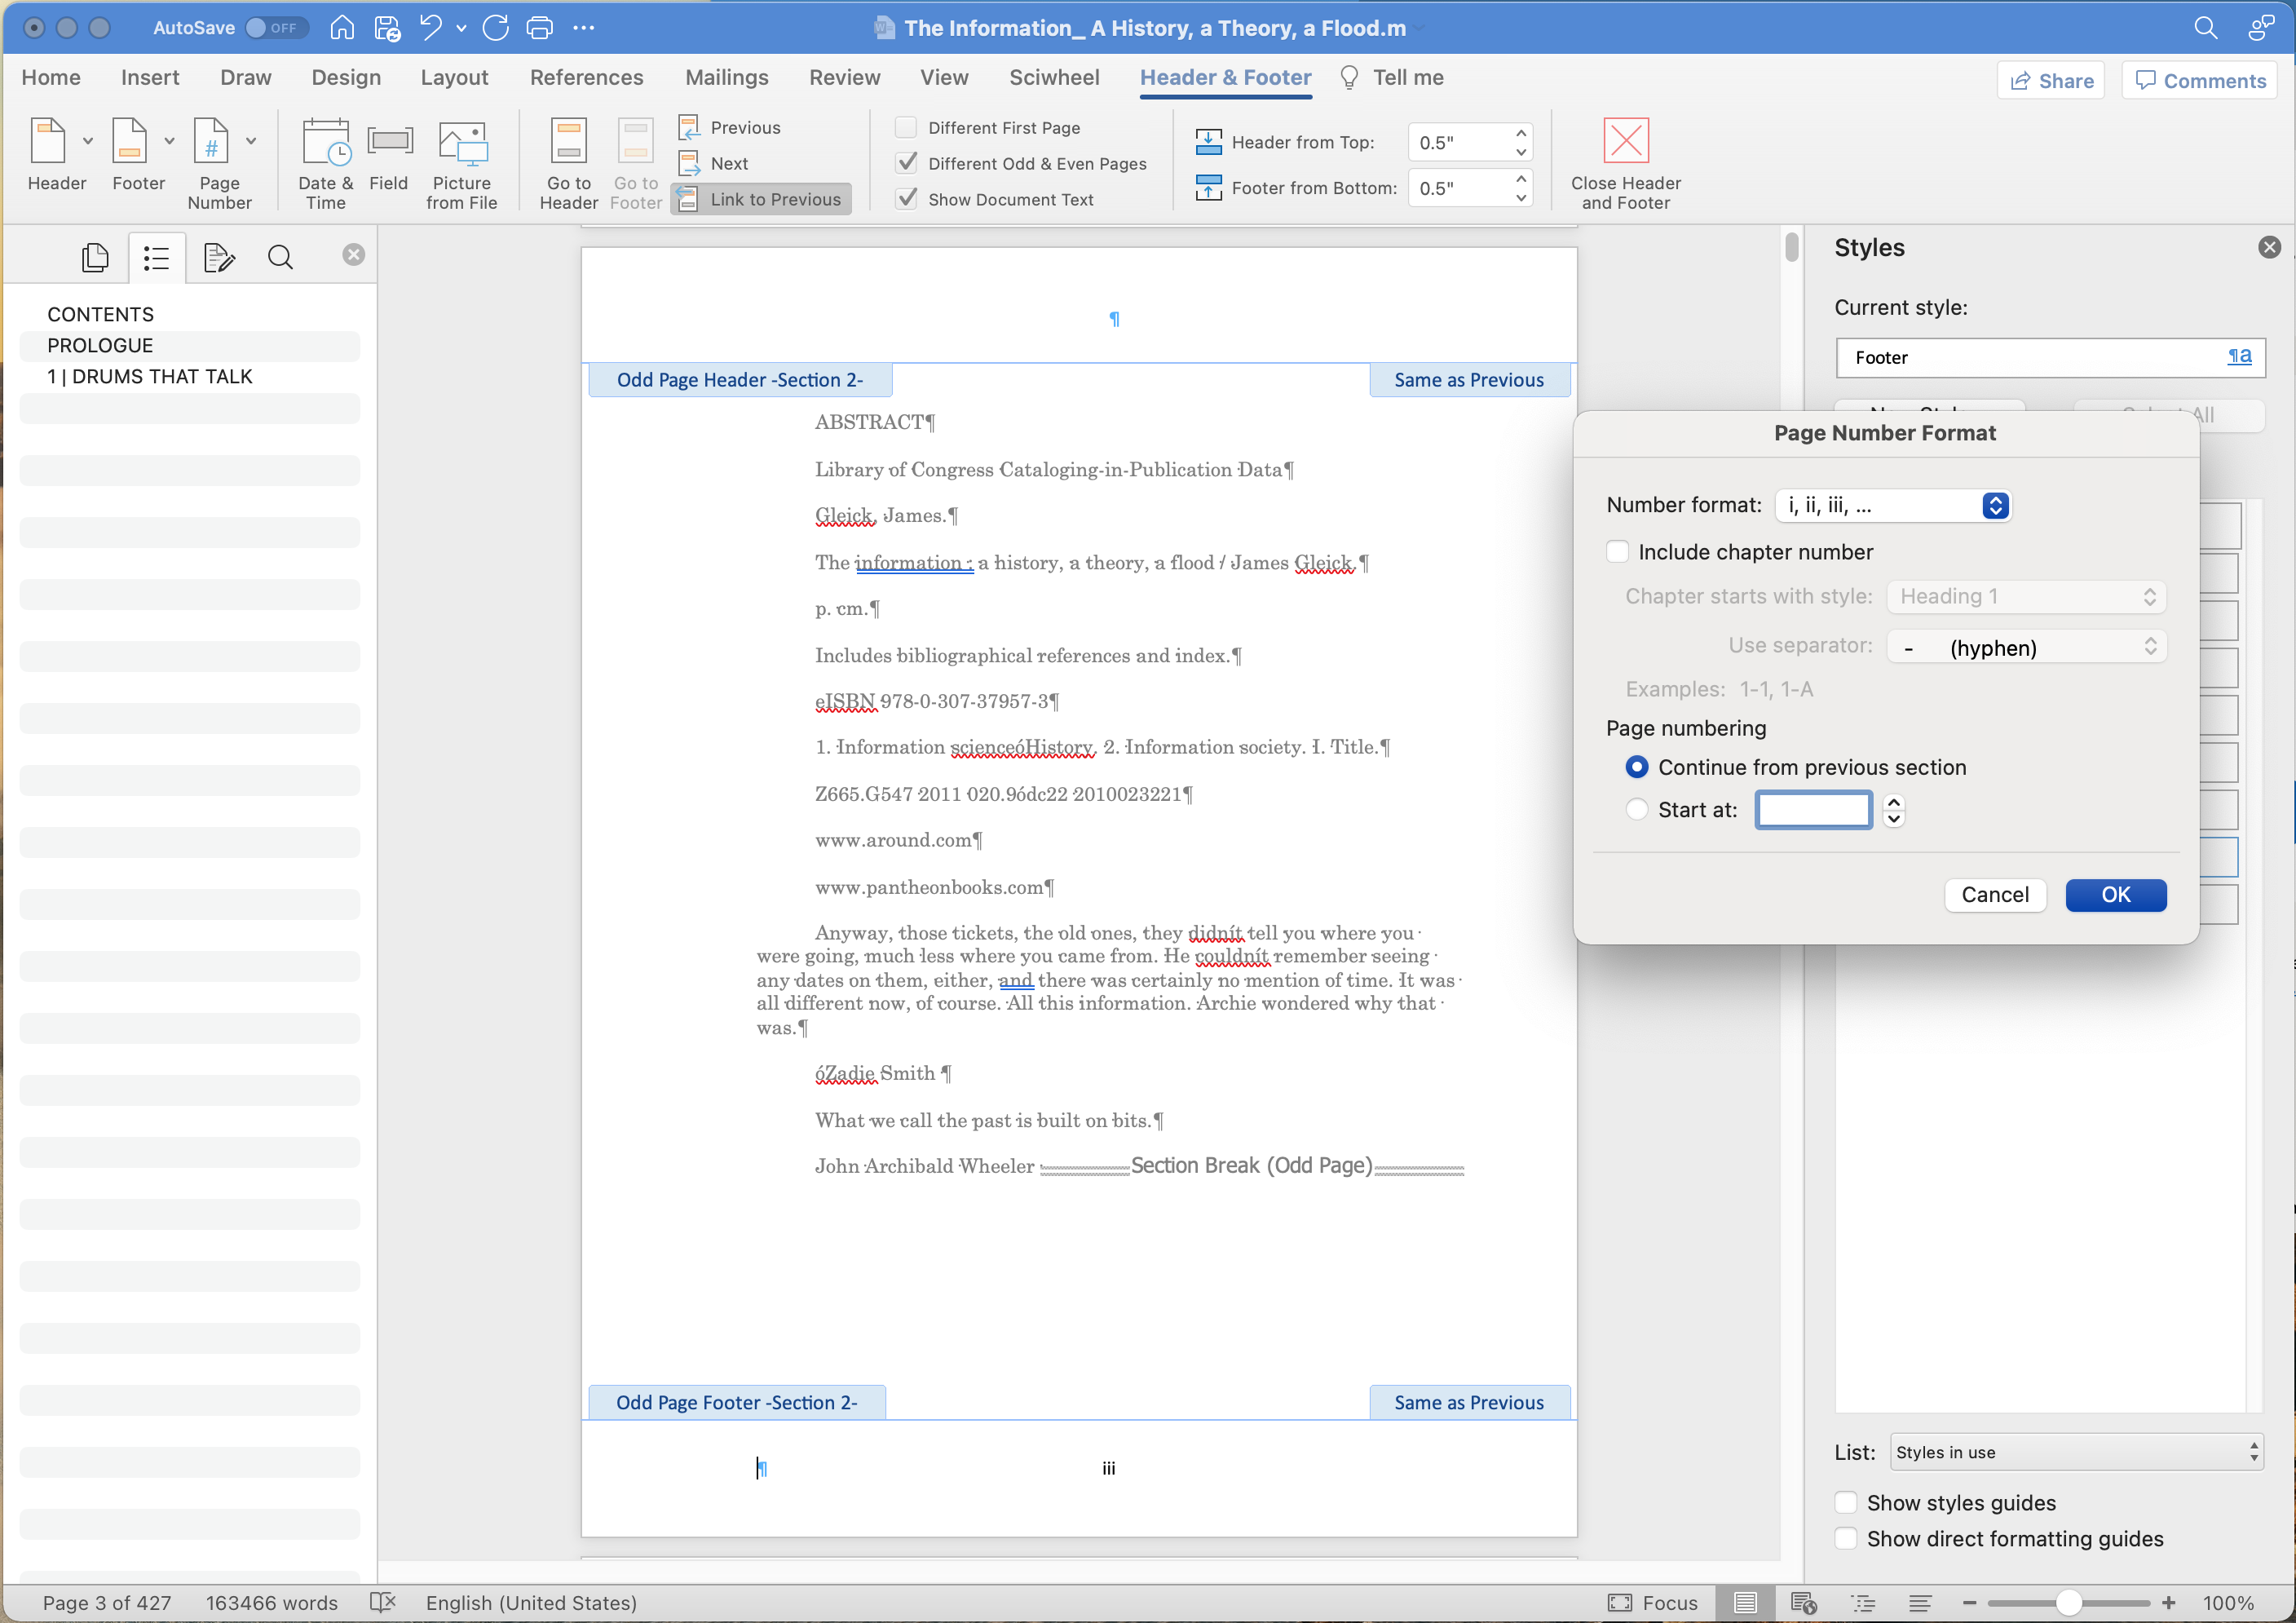Enable Different First Page checkbox
This screenshot has height=1623, width=2296.
point(906,127)
